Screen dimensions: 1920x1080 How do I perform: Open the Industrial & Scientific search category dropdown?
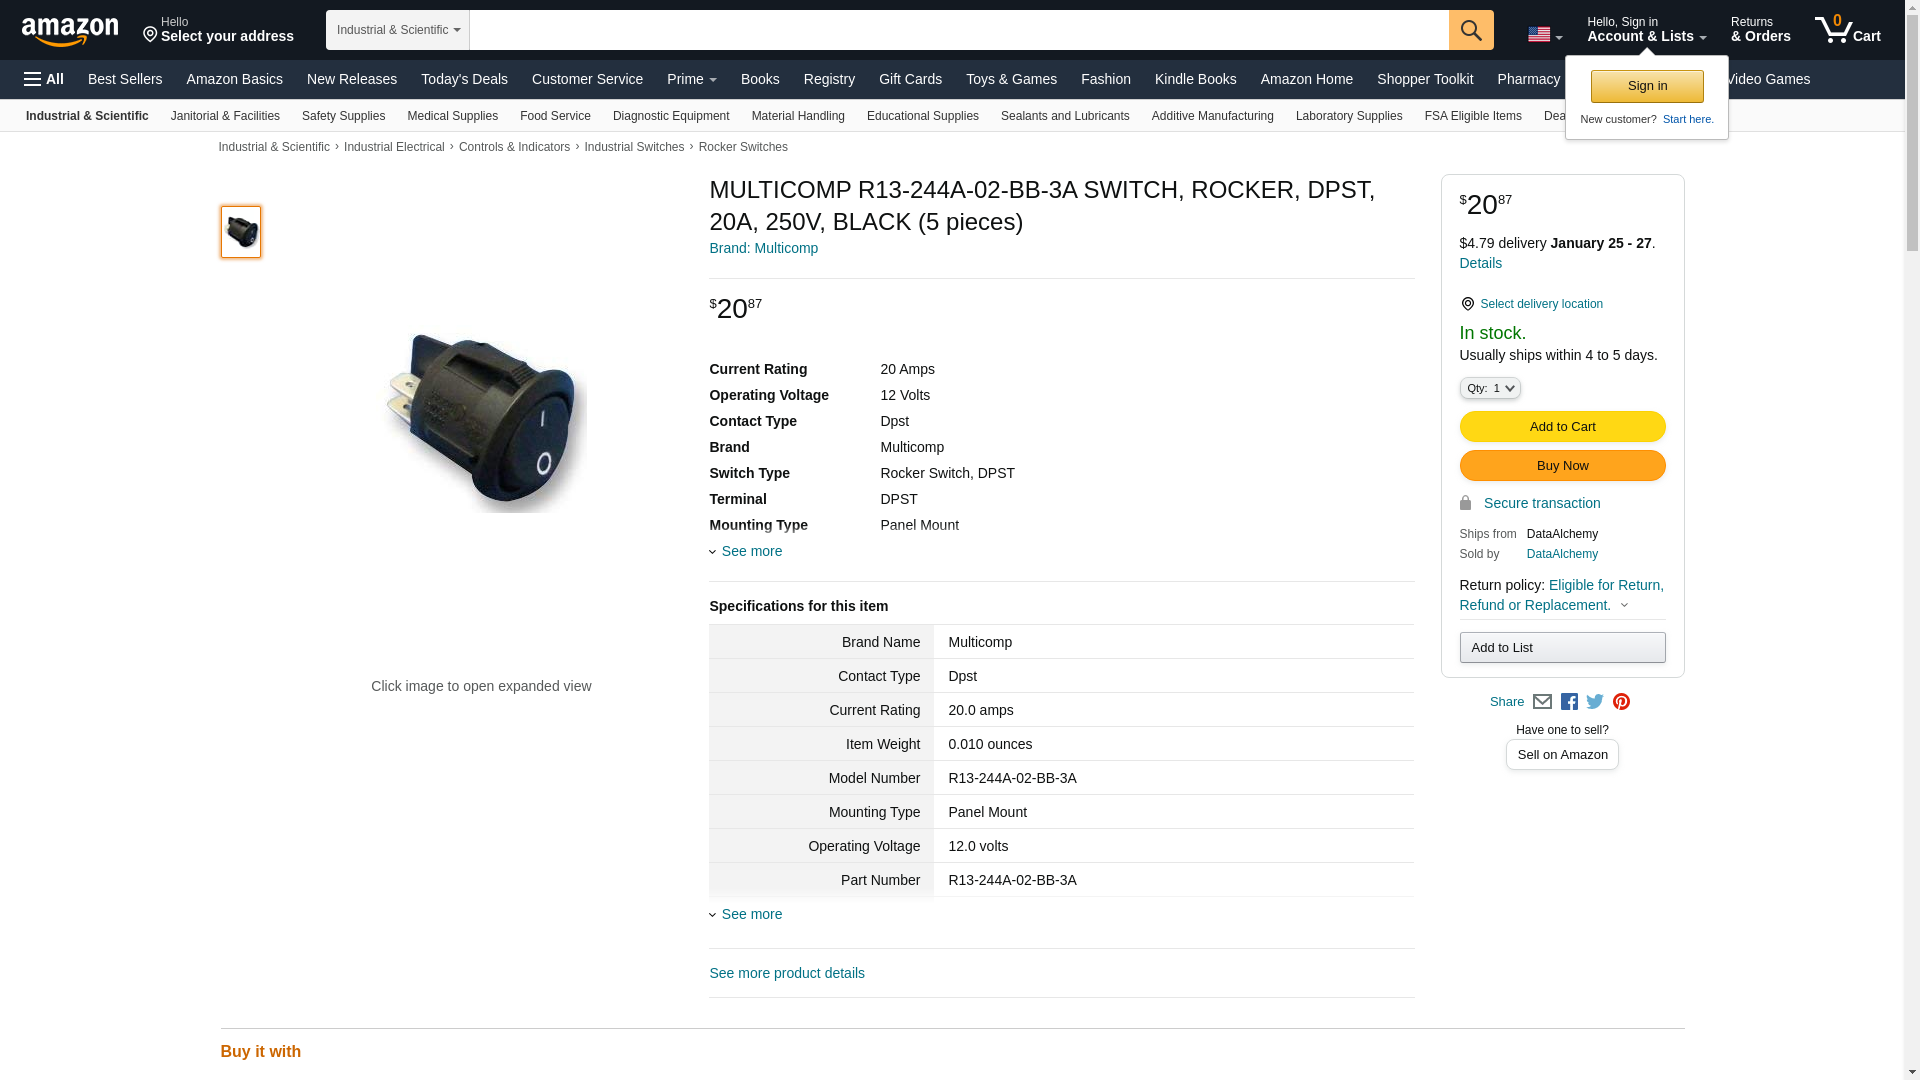click(x=397, y=30)
